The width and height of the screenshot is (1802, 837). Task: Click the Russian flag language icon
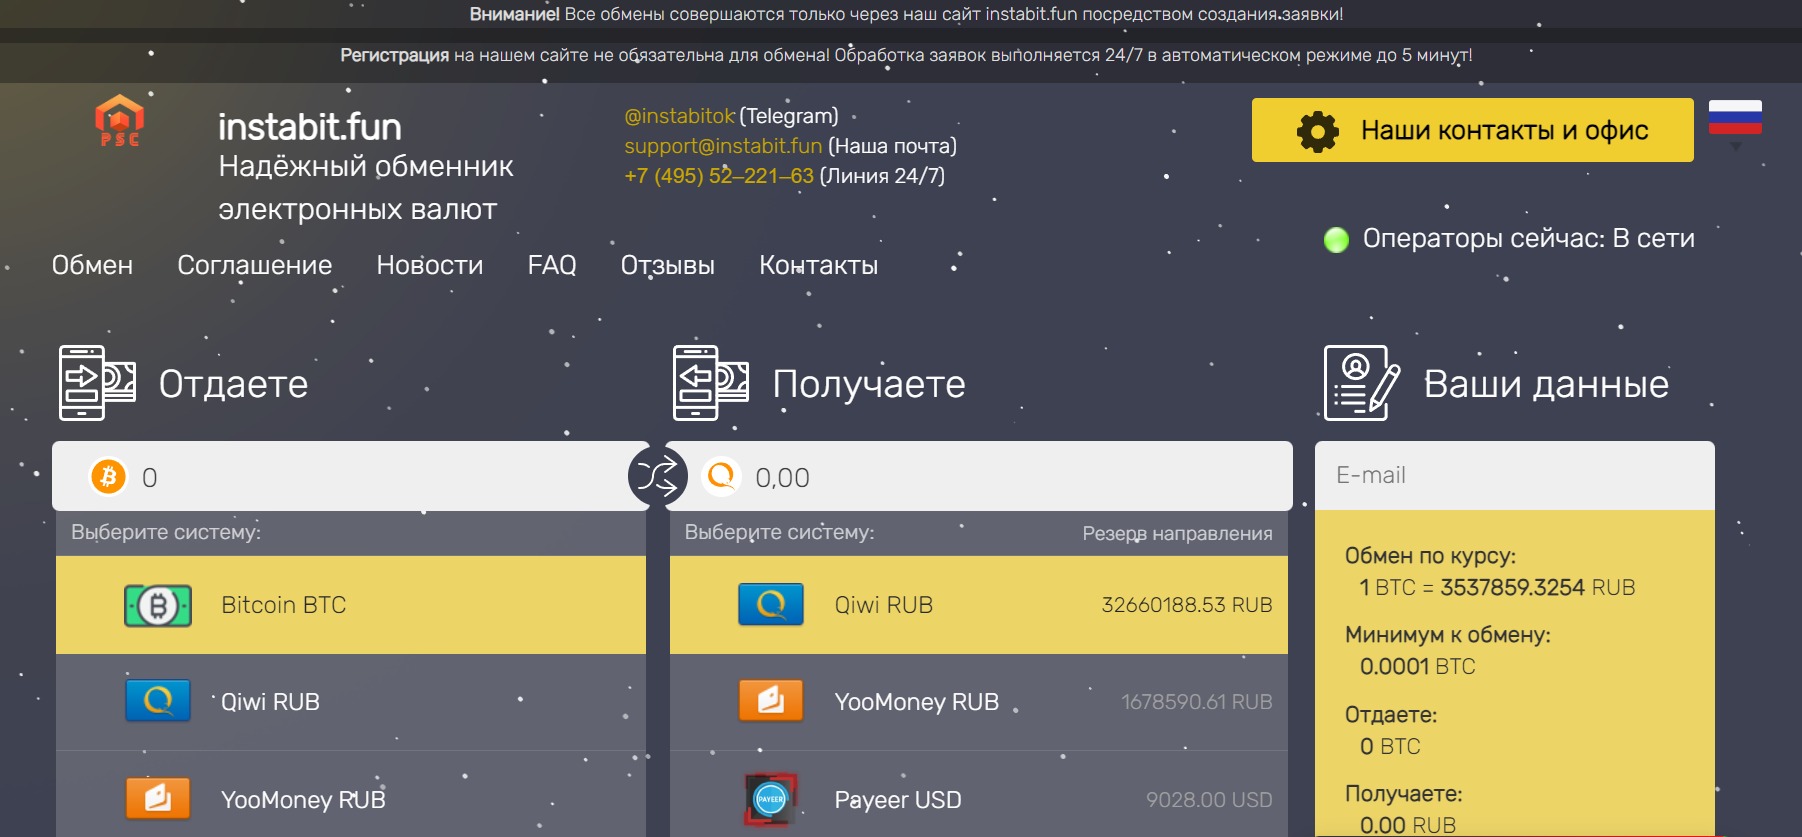point(1735,117)
